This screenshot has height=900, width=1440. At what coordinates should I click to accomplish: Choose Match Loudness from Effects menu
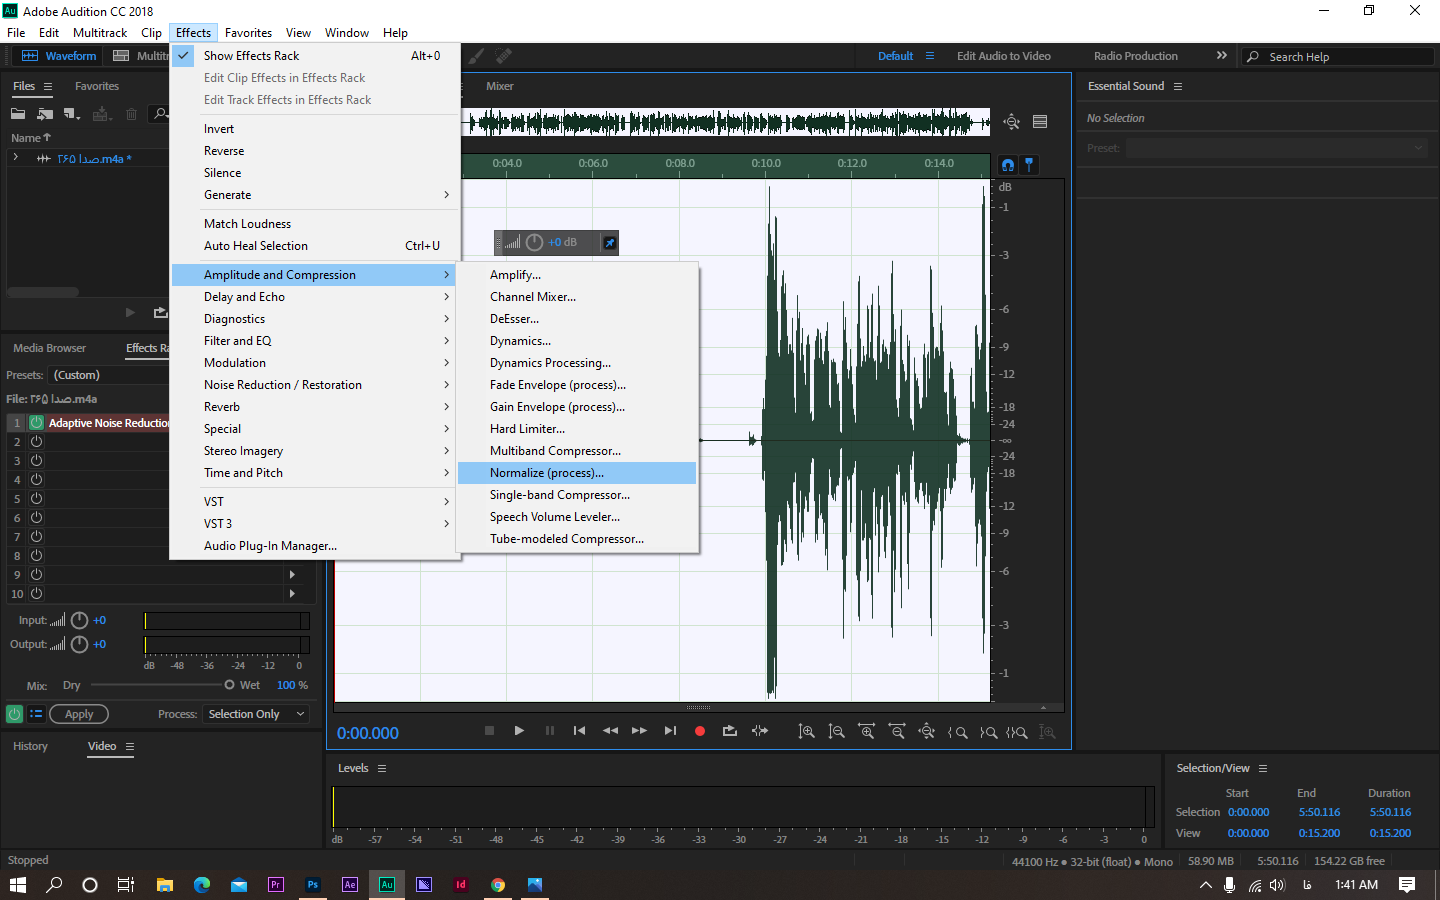[x=315, y=224]
